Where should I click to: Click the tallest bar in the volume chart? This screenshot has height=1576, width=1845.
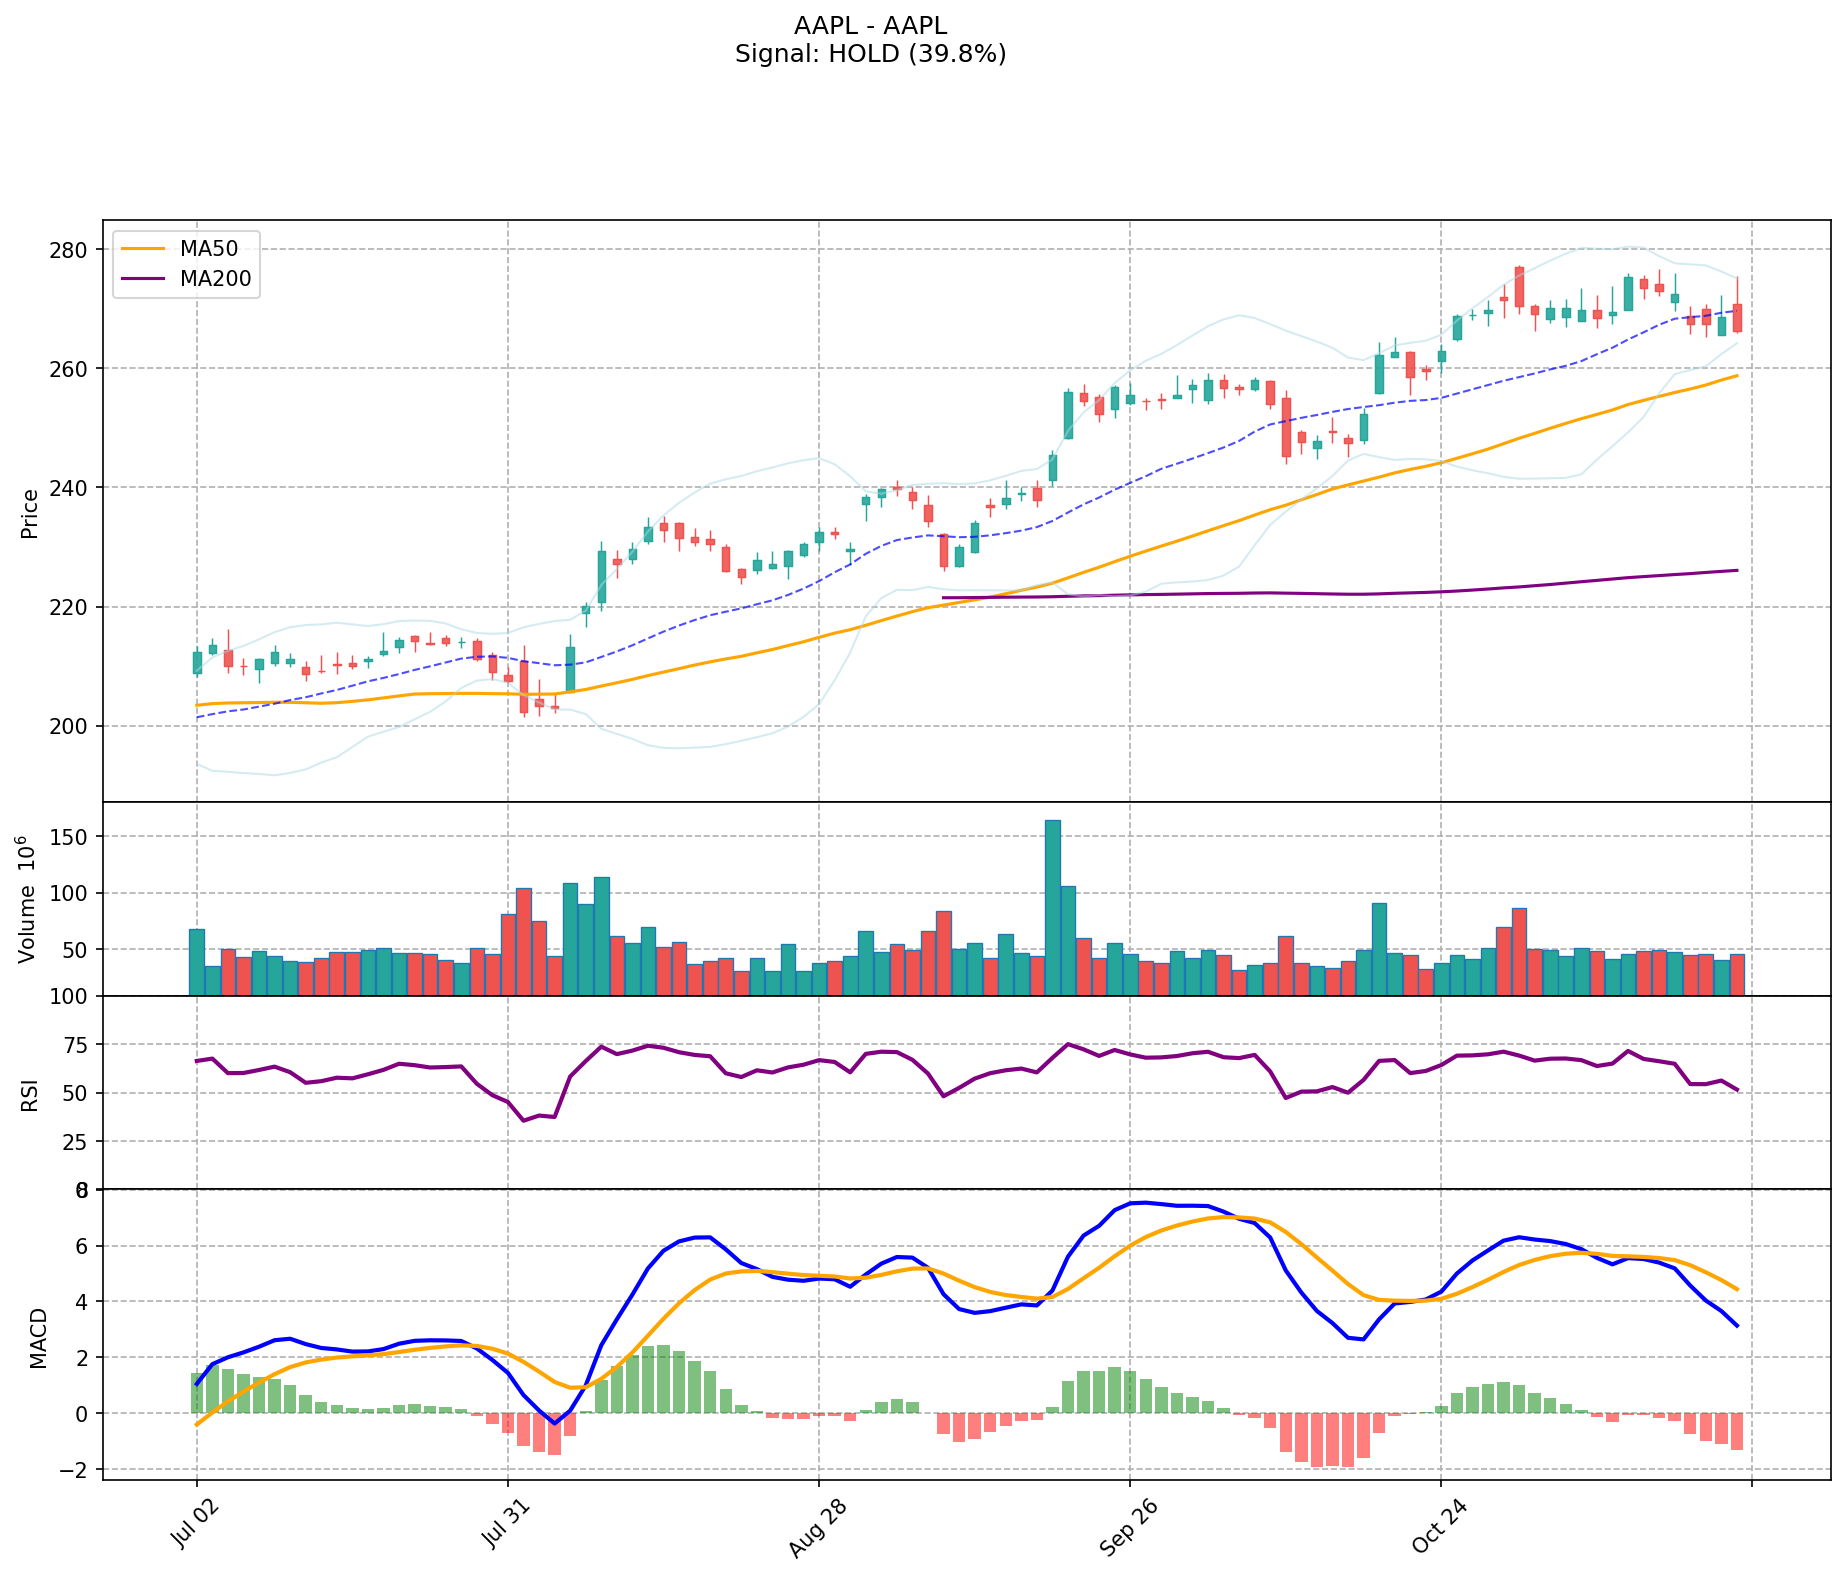[1052, 906]
